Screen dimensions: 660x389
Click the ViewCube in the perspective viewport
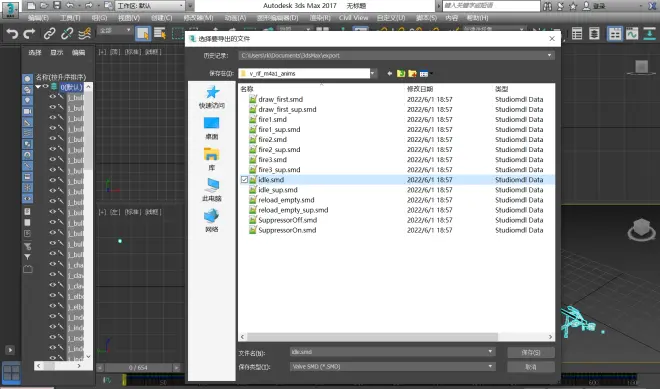(641, 230)
